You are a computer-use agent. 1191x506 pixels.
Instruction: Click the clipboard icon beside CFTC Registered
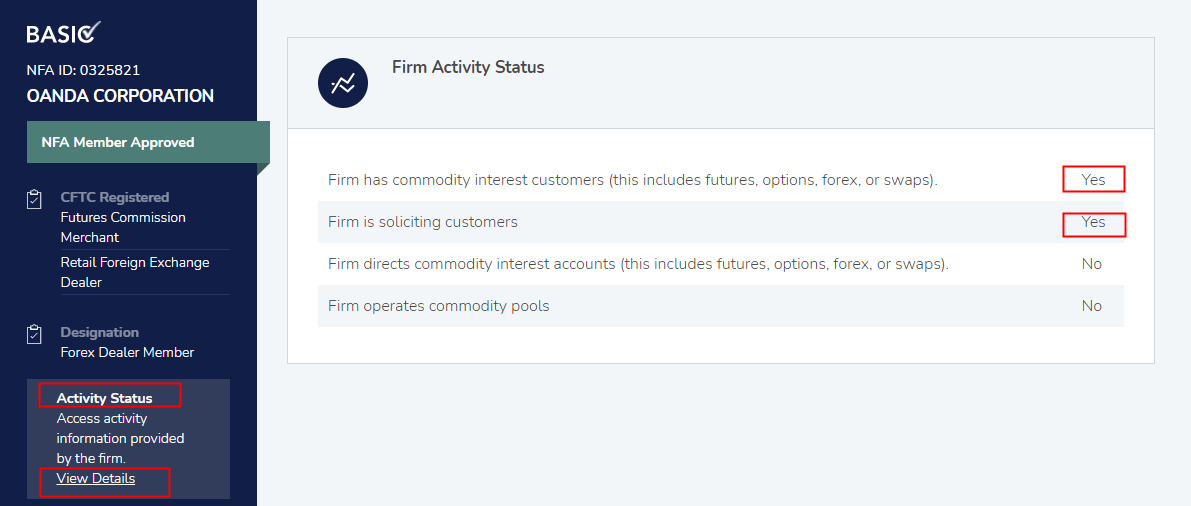click(34, 199)
